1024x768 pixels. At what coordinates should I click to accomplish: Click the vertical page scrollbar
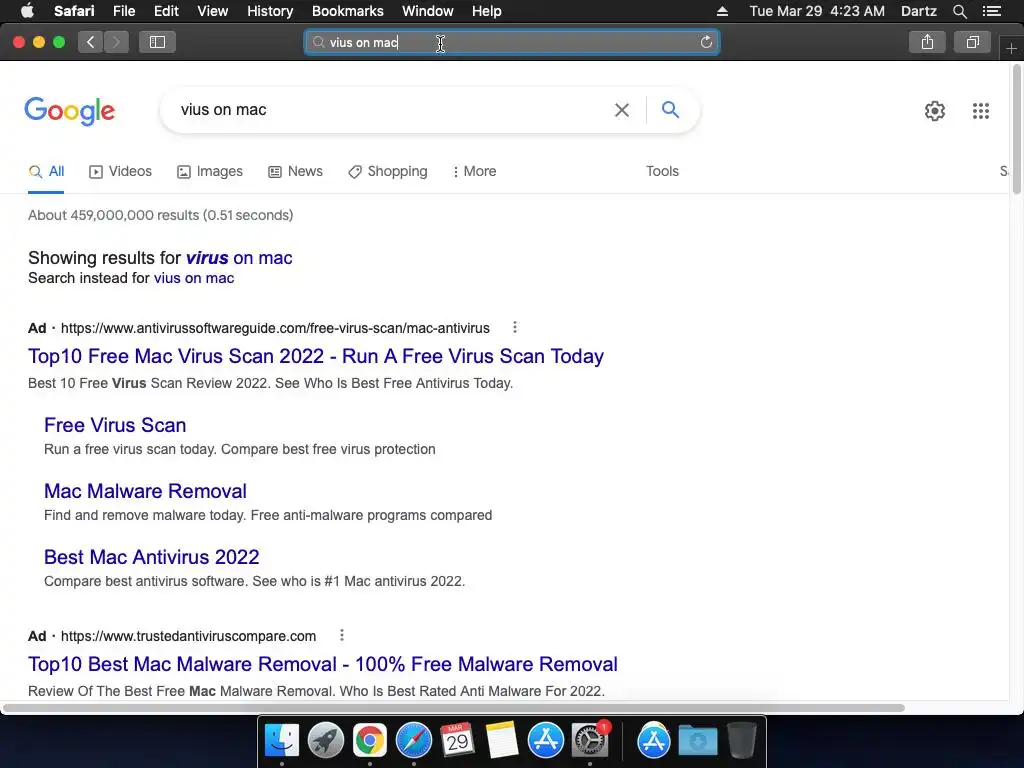coord(1016,129)
